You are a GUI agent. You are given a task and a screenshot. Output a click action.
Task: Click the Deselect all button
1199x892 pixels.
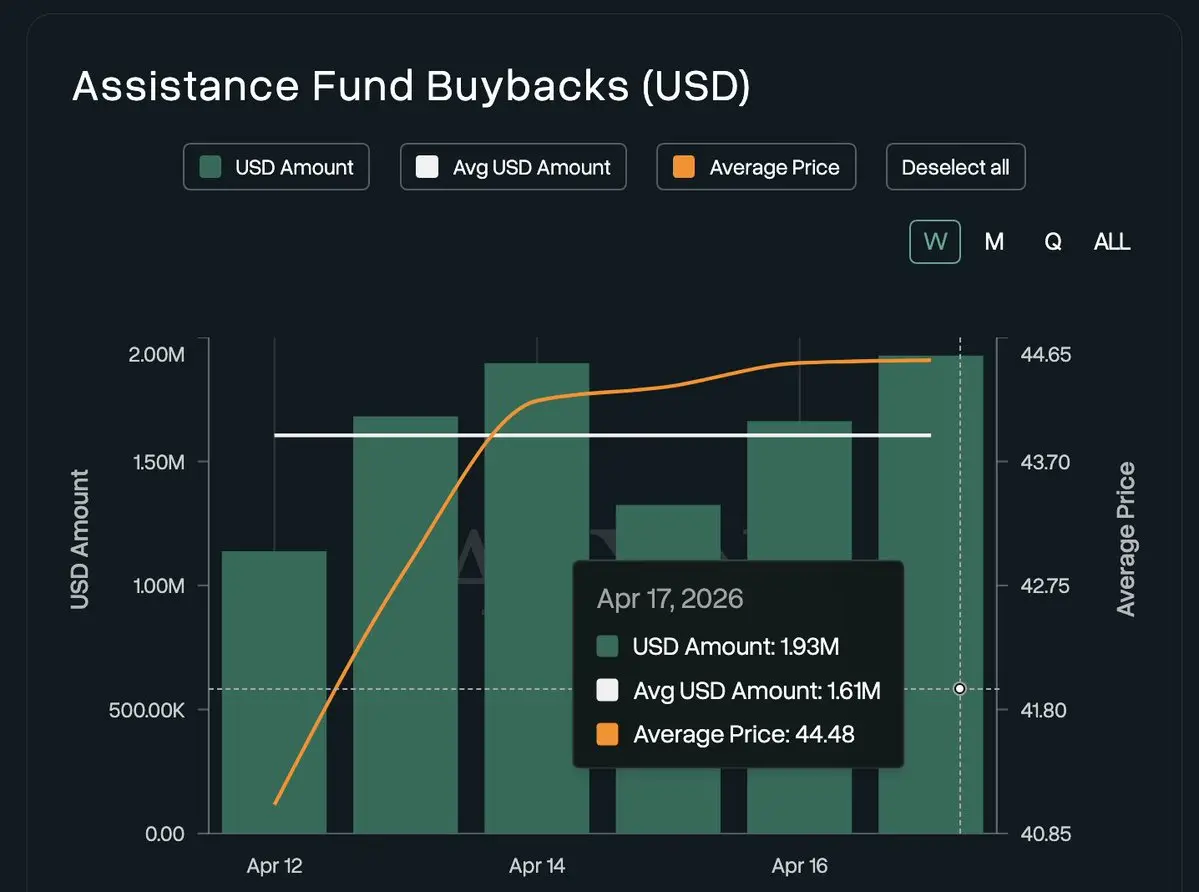(x=955, y=167)
